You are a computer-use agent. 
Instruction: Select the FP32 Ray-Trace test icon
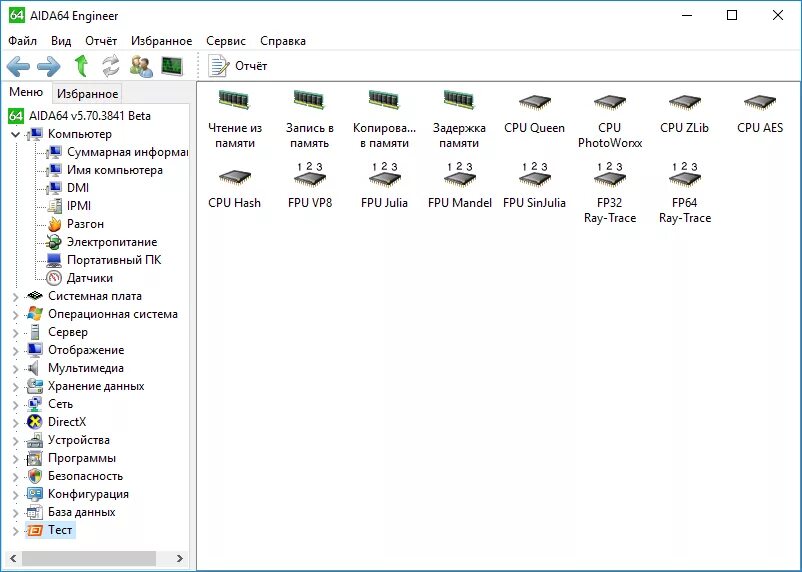tap(610, 193)
